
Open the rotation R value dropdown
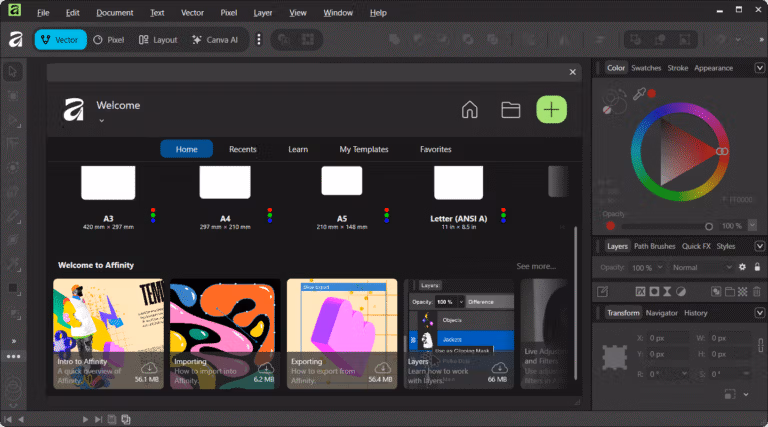click(684, 374)
